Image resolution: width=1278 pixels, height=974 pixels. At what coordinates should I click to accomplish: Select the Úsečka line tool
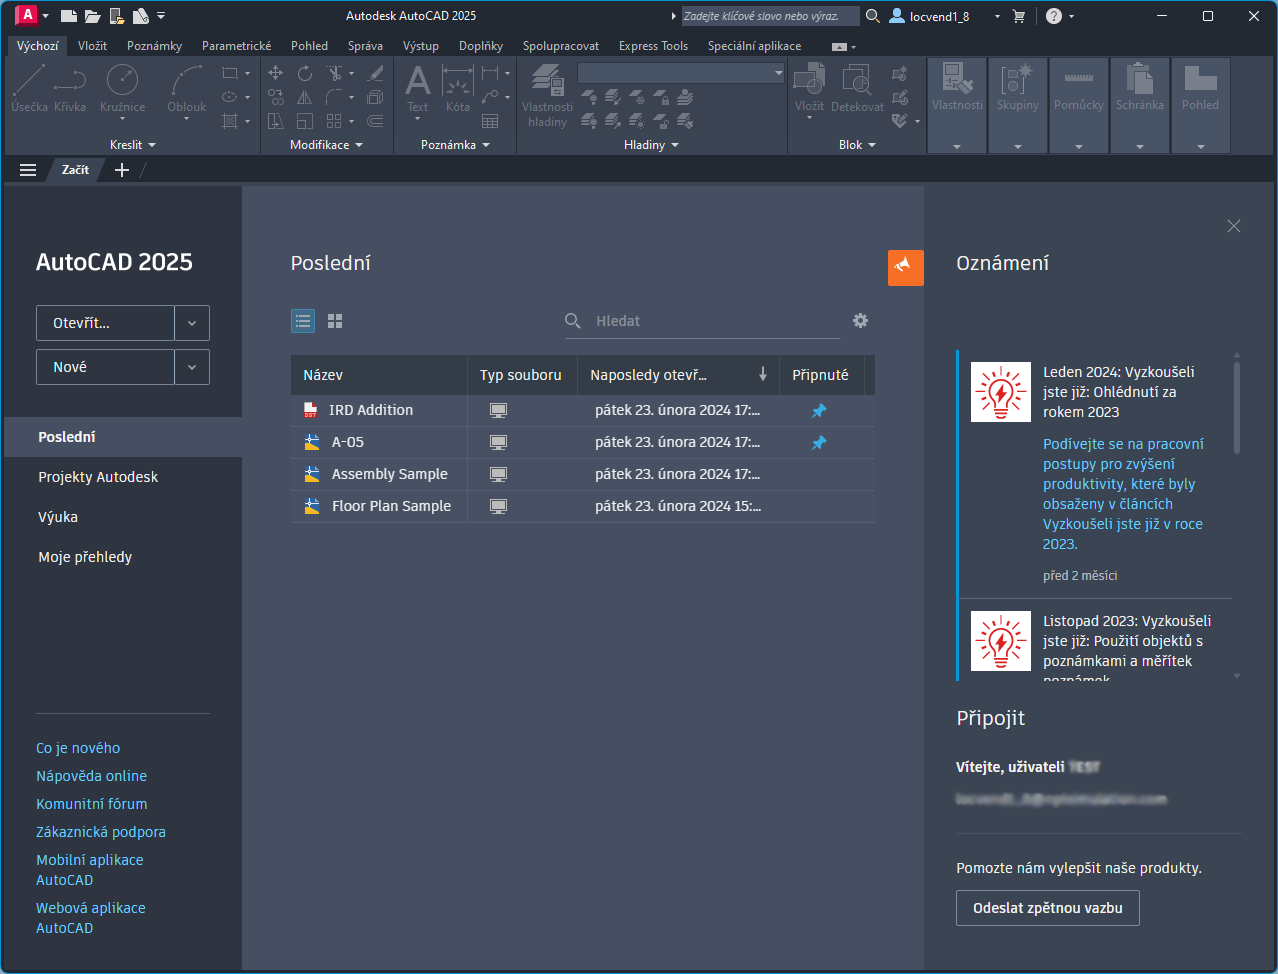[x=29, y=88]
